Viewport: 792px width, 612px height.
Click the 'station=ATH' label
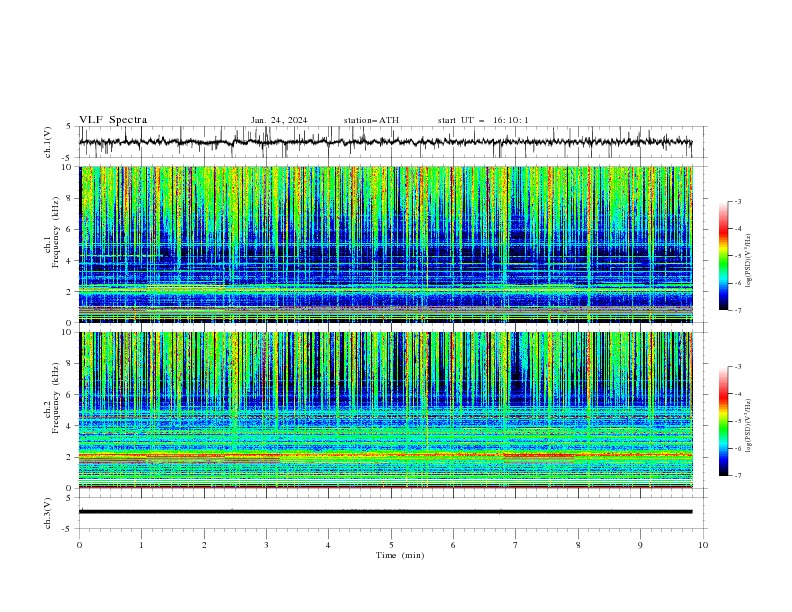click(371, 120)
